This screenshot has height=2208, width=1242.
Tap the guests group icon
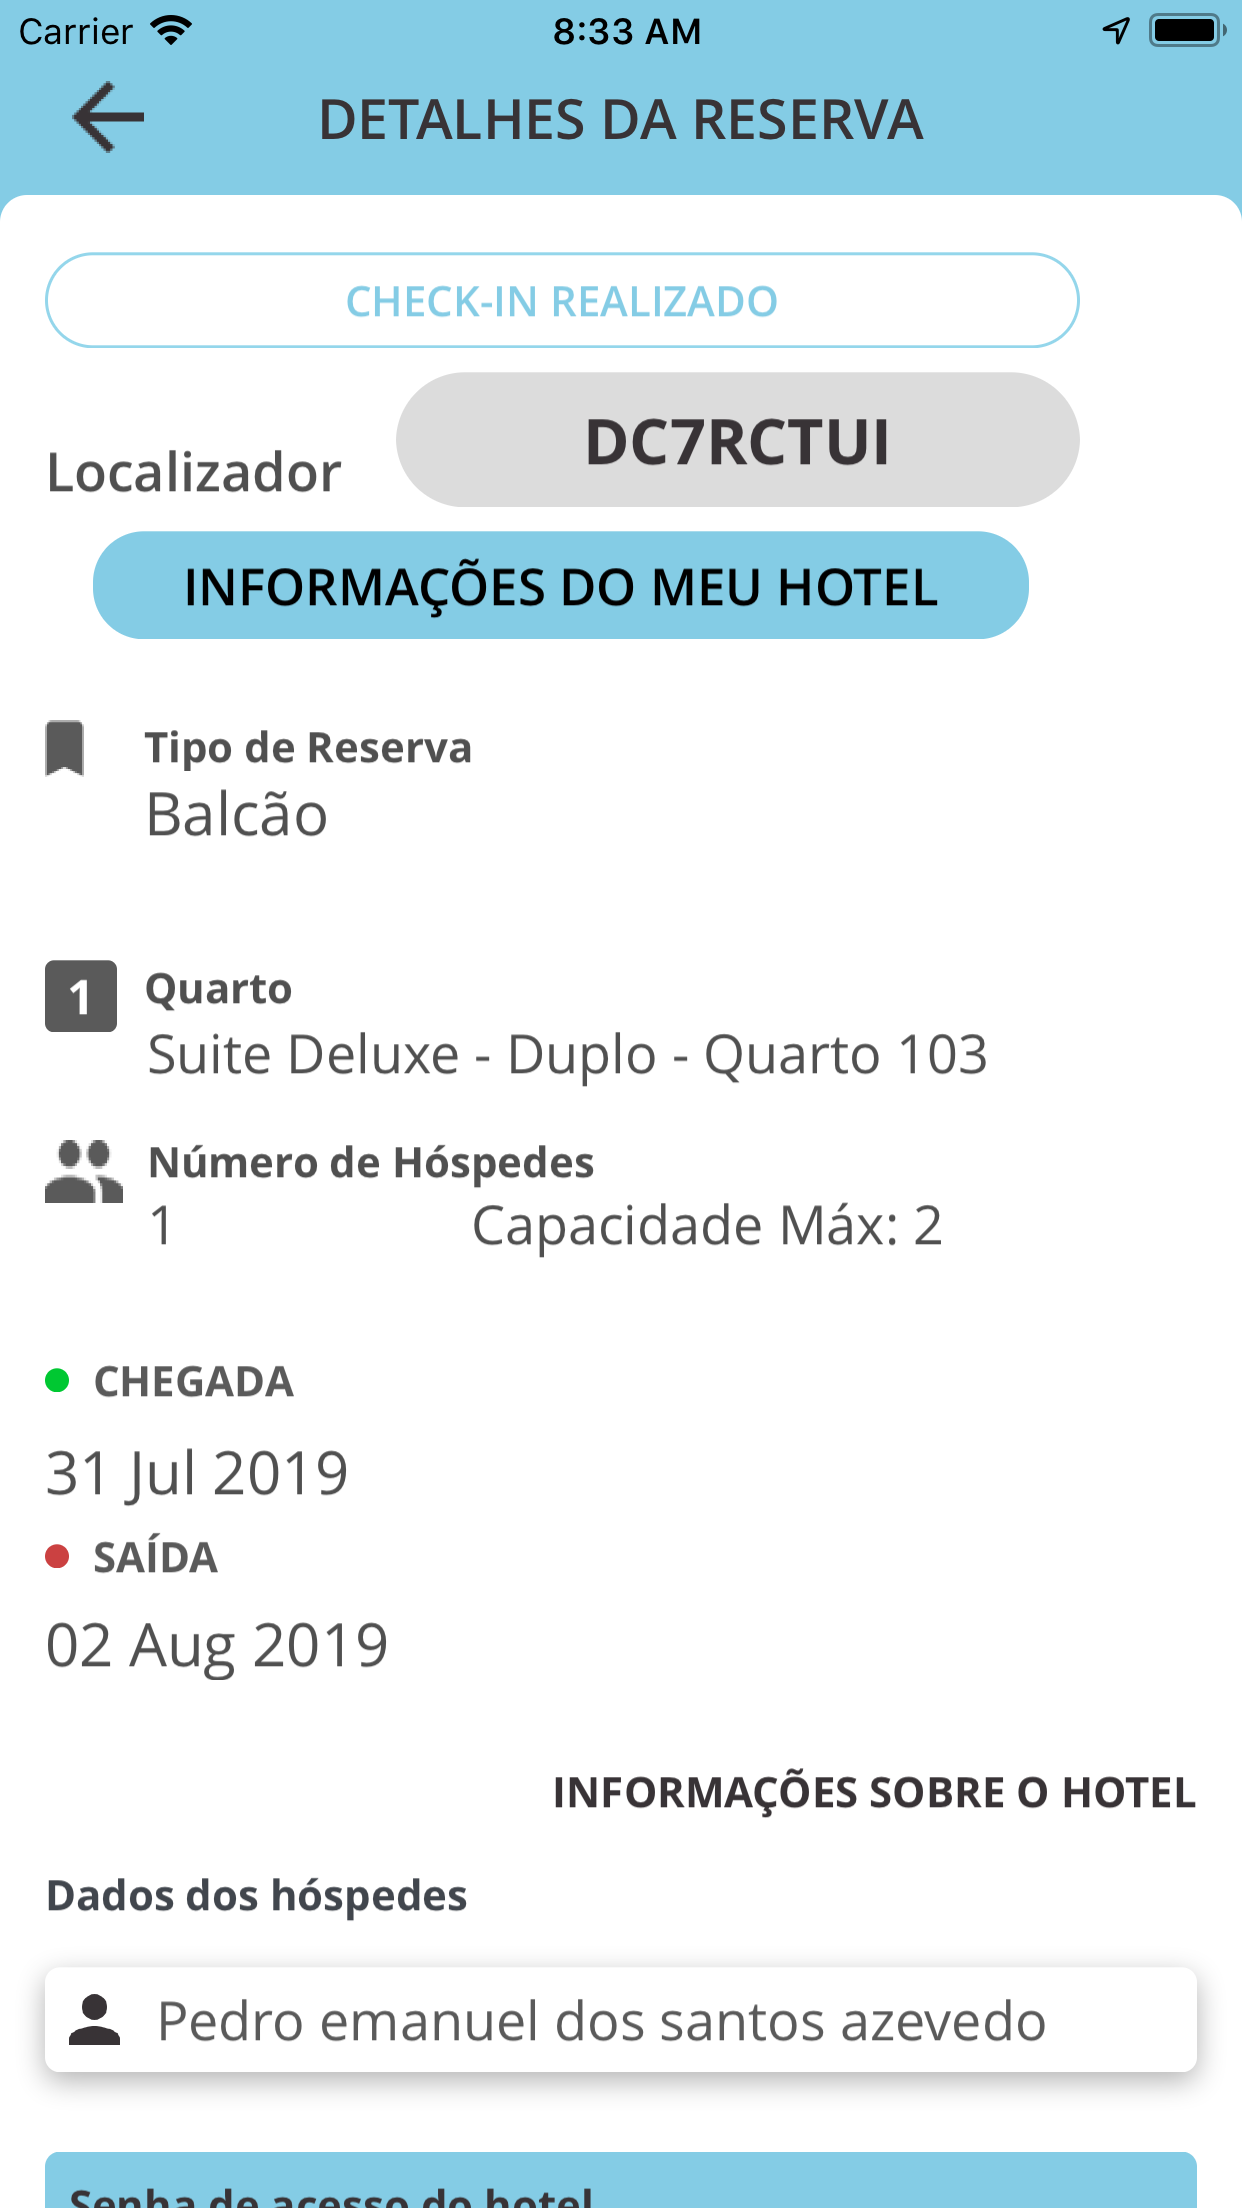84,1172
